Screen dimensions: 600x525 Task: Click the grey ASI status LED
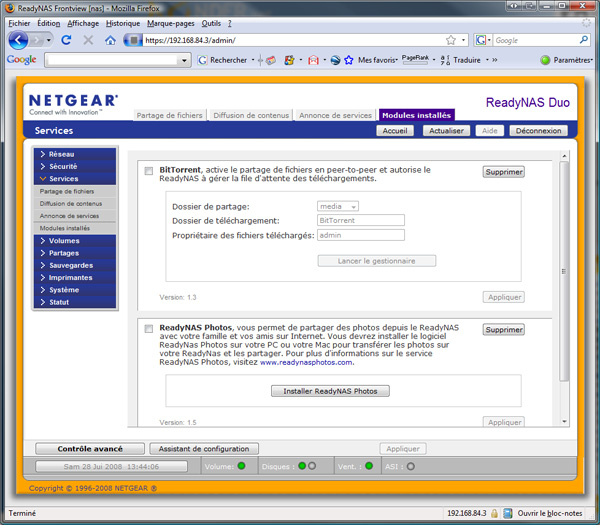click(x=411, y=466)
